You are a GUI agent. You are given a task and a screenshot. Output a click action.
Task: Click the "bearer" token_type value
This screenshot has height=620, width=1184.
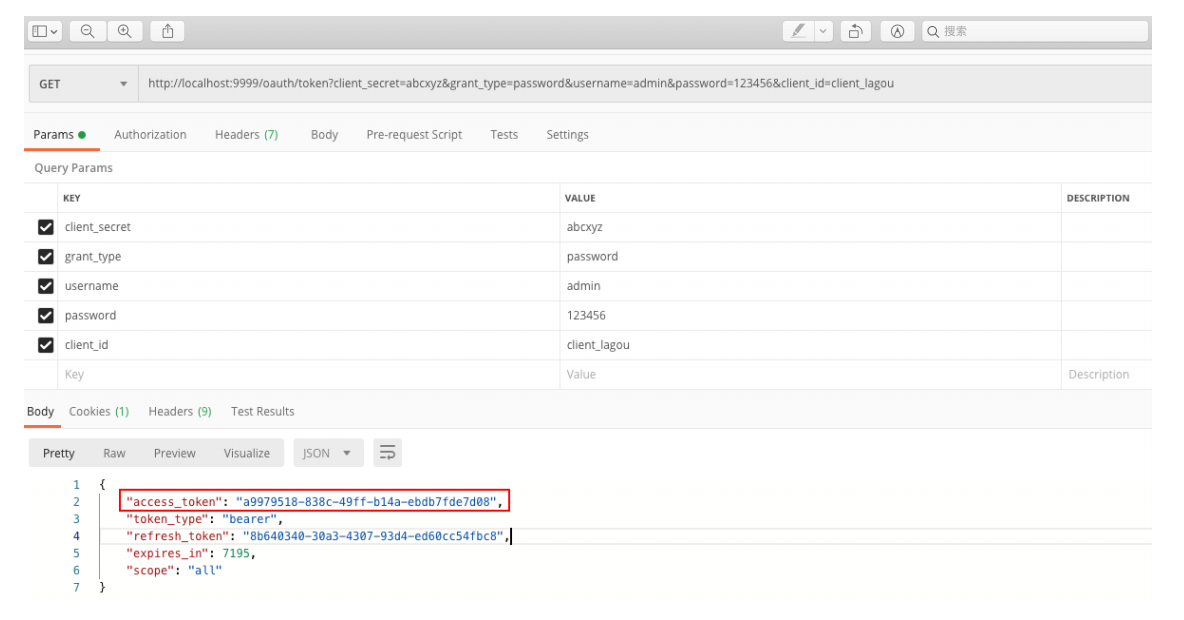pos(250,519)
